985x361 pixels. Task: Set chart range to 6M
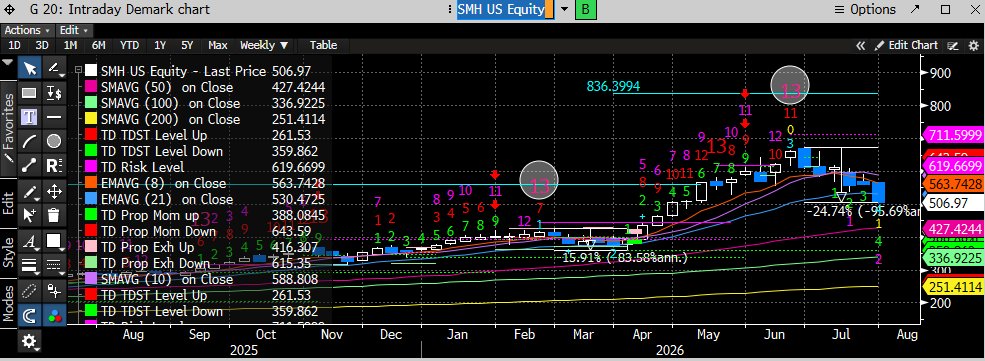pyautogui.click(x=98, y=45)
